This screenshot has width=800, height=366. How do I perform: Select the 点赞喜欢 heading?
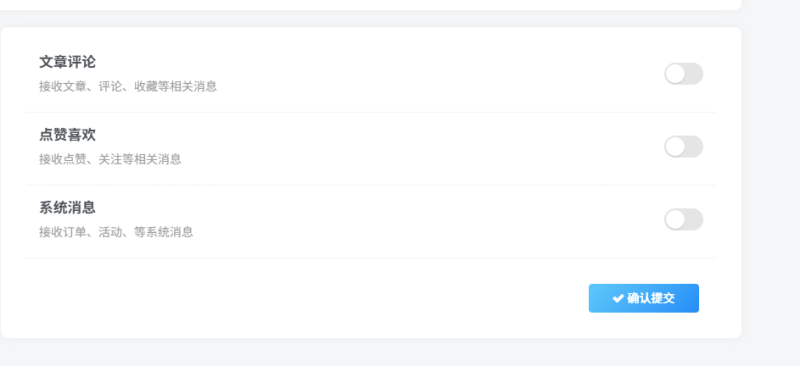click(x=67, y=135)
